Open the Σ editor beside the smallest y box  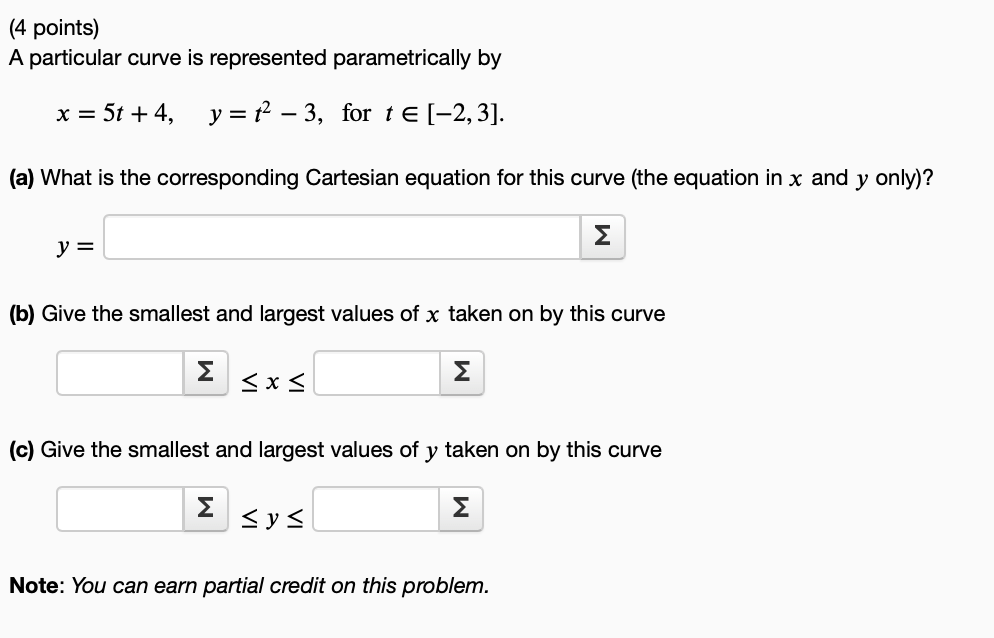pyautogui.click(x=203, y=508)
